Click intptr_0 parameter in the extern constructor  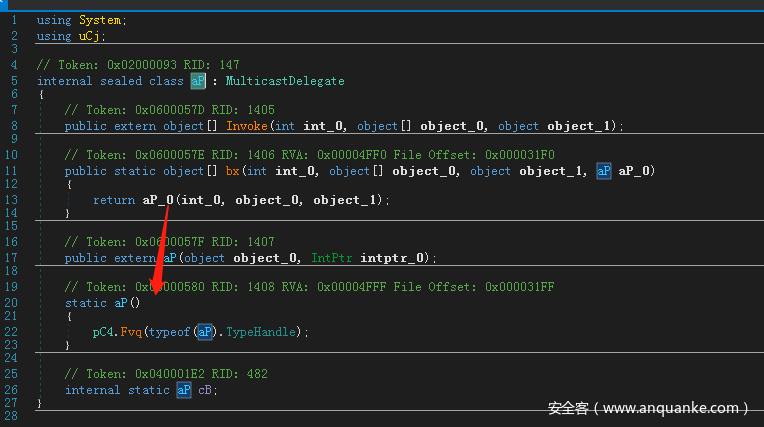(394, 258)
